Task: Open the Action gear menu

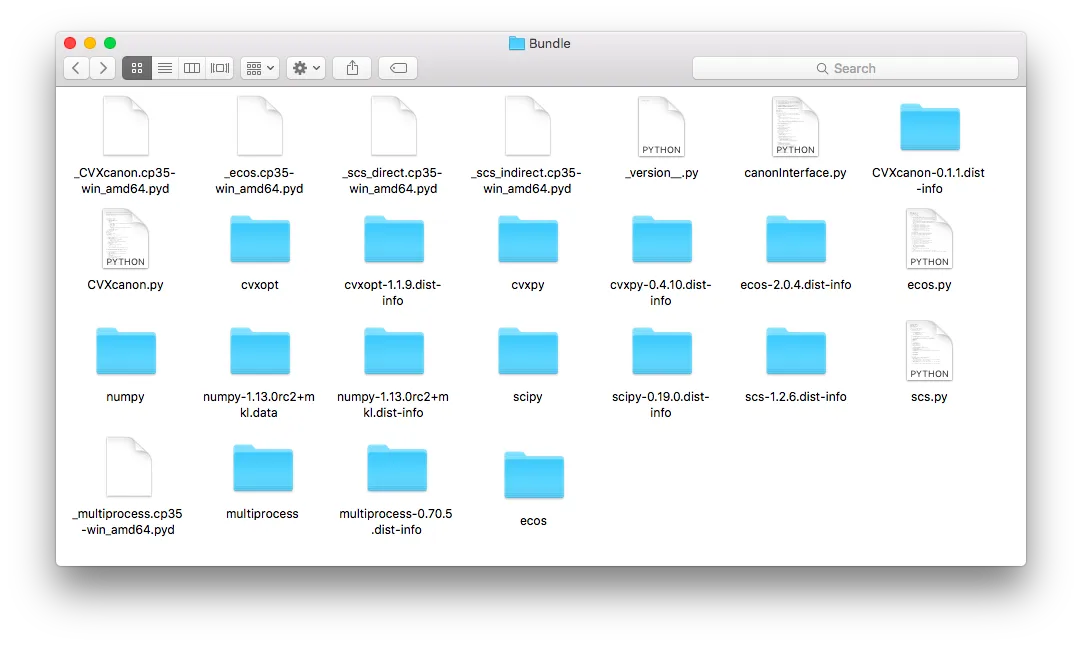Action: pos(306,68)
